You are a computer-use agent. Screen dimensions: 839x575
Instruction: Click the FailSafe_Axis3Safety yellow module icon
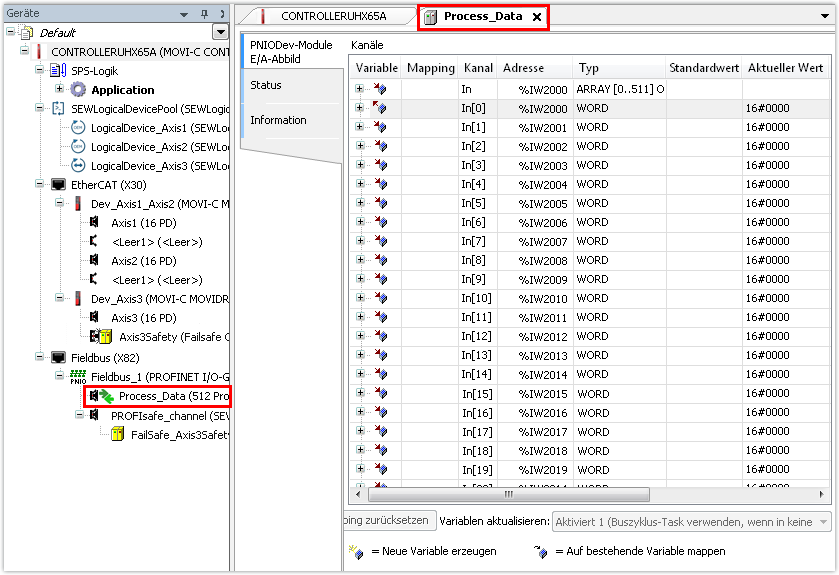point(116,434)
